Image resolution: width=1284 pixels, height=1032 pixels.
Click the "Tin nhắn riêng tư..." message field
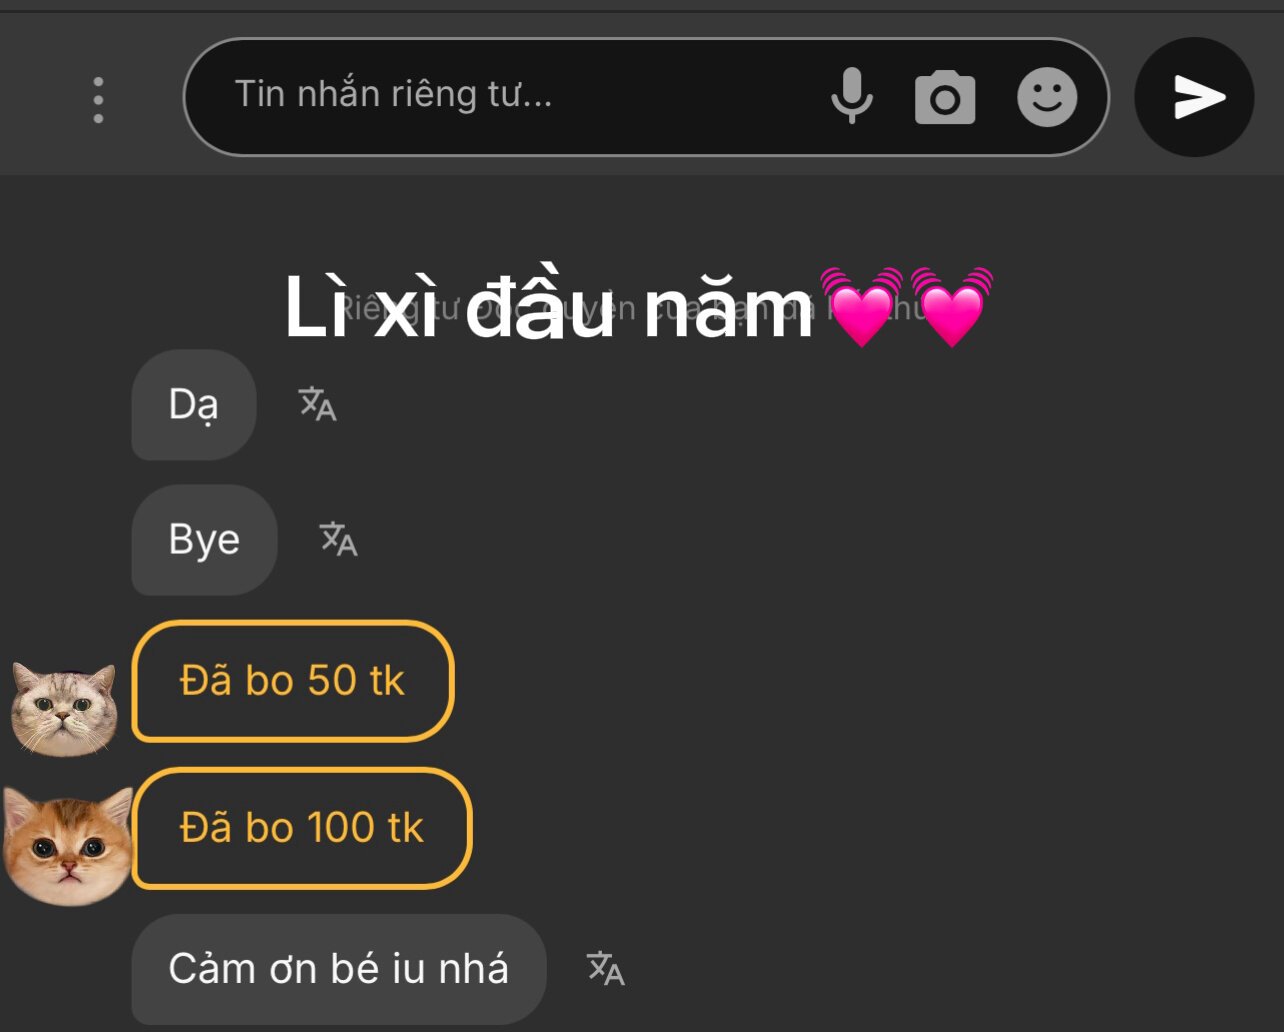pos(500,96)
